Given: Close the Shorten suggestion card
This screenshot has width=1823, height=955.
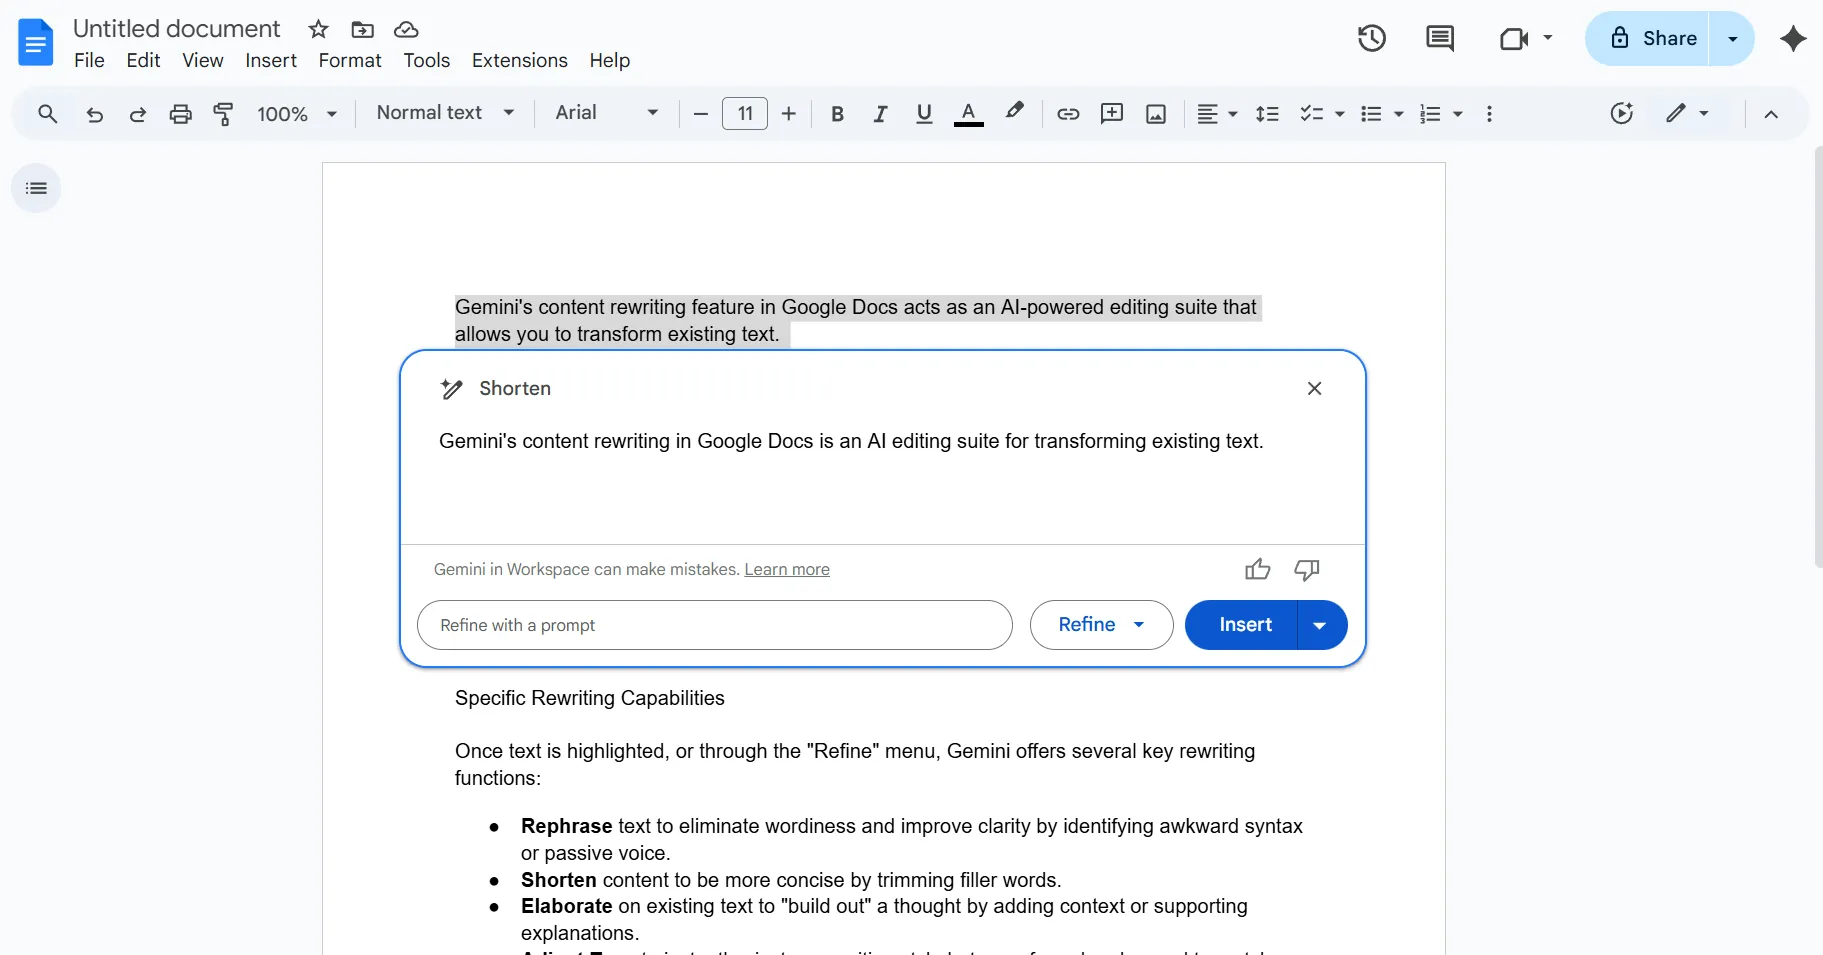Looking at the screenshot, I should point(1315,388).
